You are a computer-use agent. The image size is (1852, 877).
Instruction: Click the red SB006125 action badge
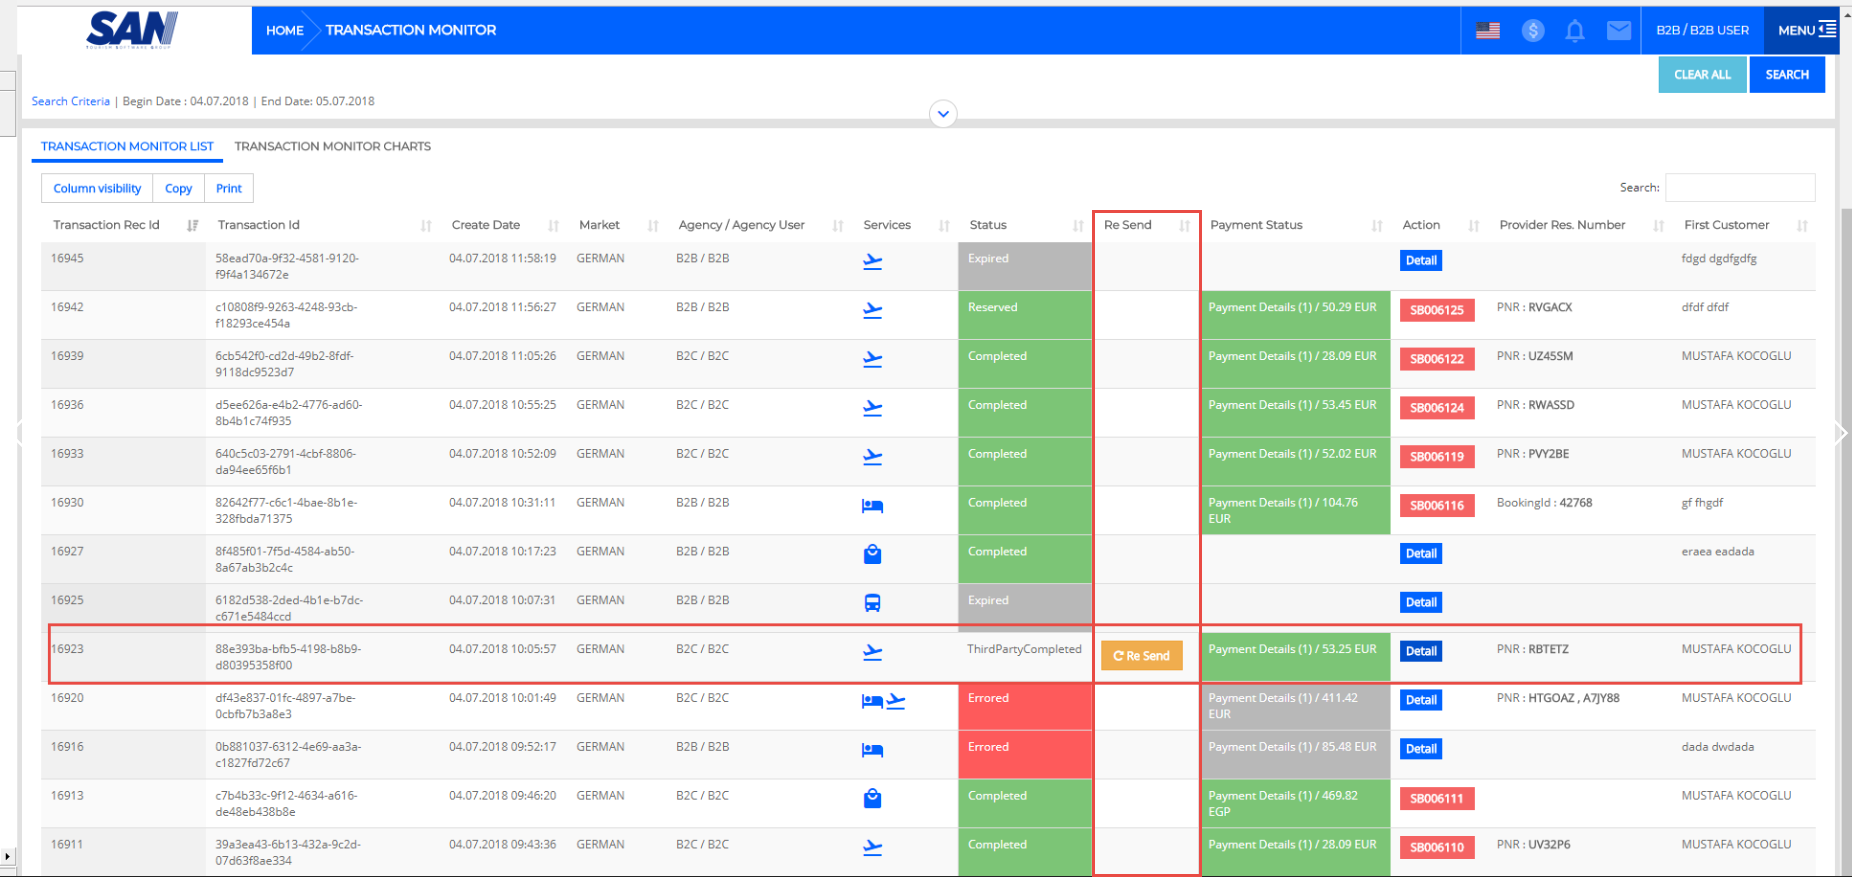tap(1436, 310)
